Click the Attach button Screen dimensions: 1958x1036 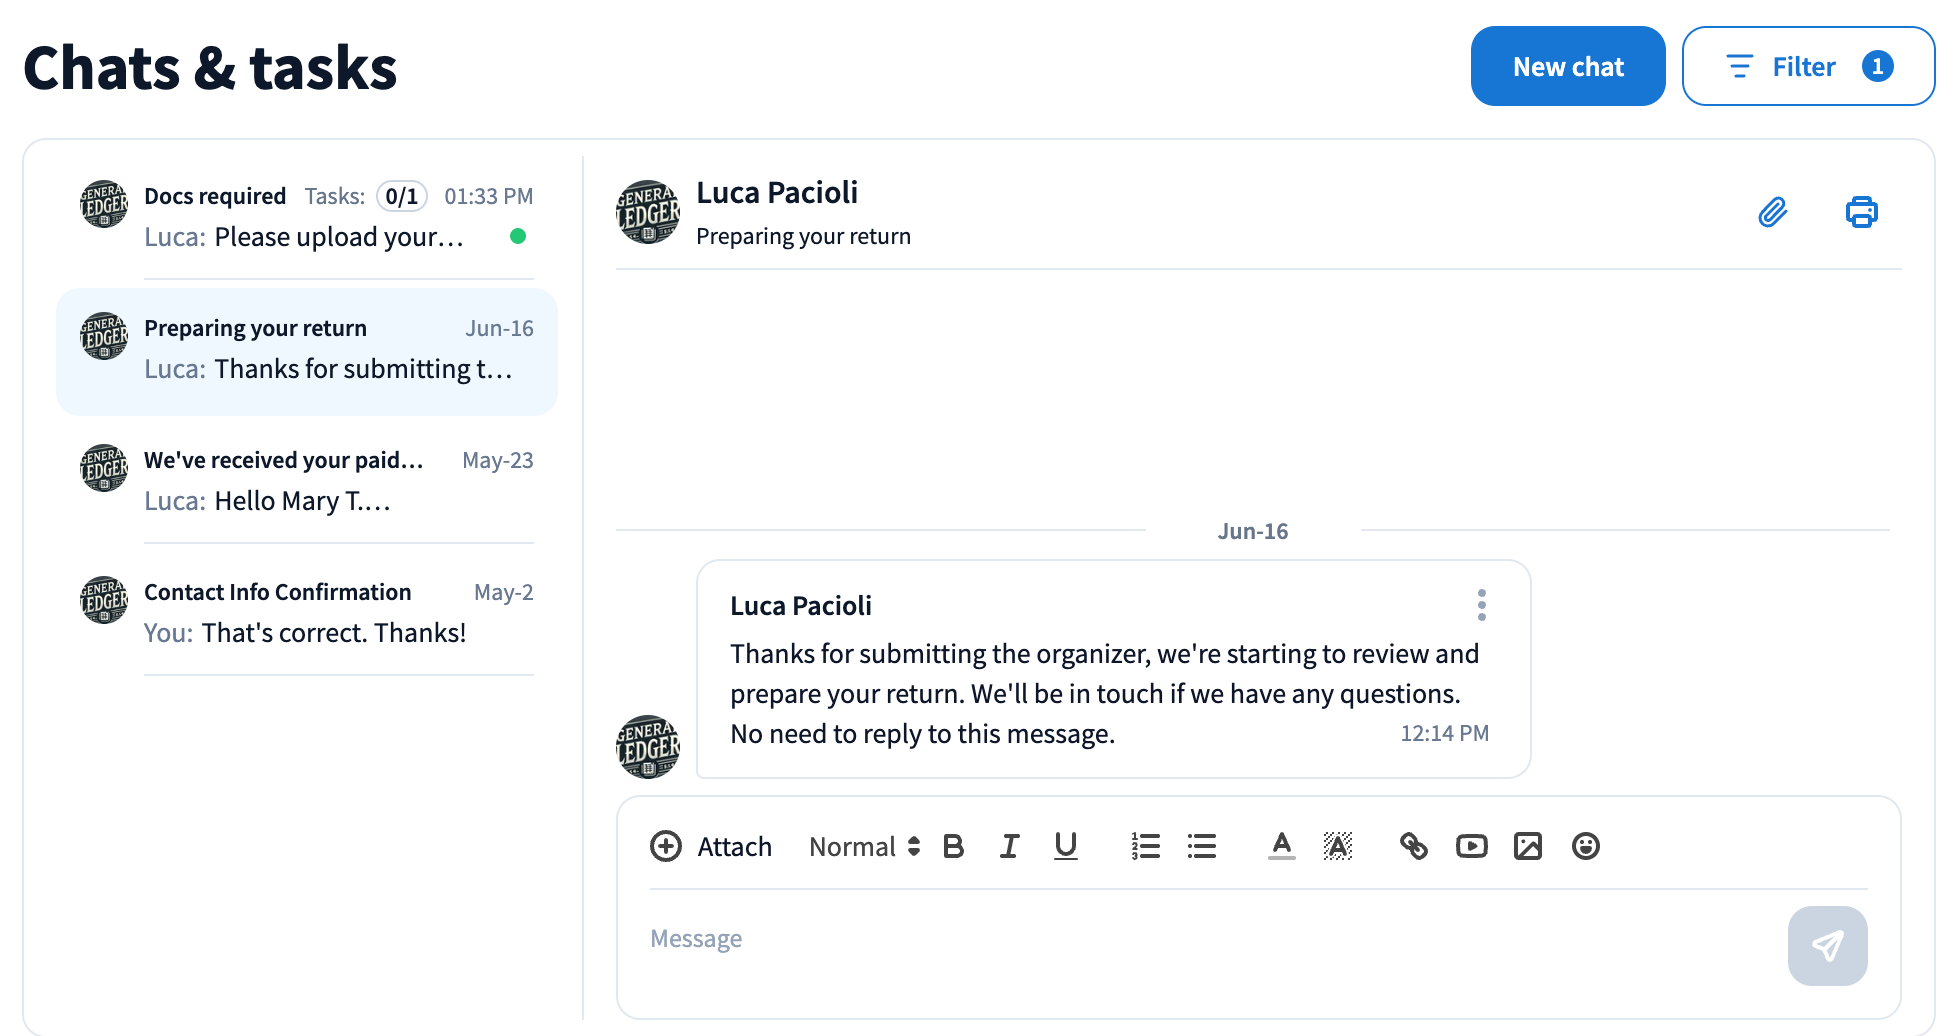click(x=711, y=847)
